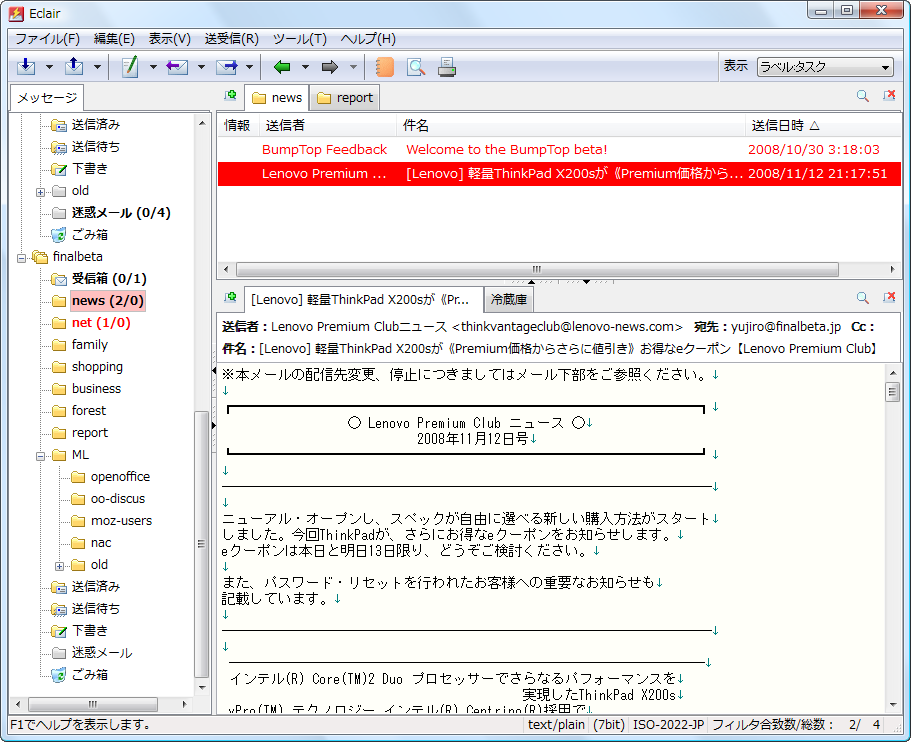
Task: Open the upper 送信待ち outbox folder
Action: point(95,146)
